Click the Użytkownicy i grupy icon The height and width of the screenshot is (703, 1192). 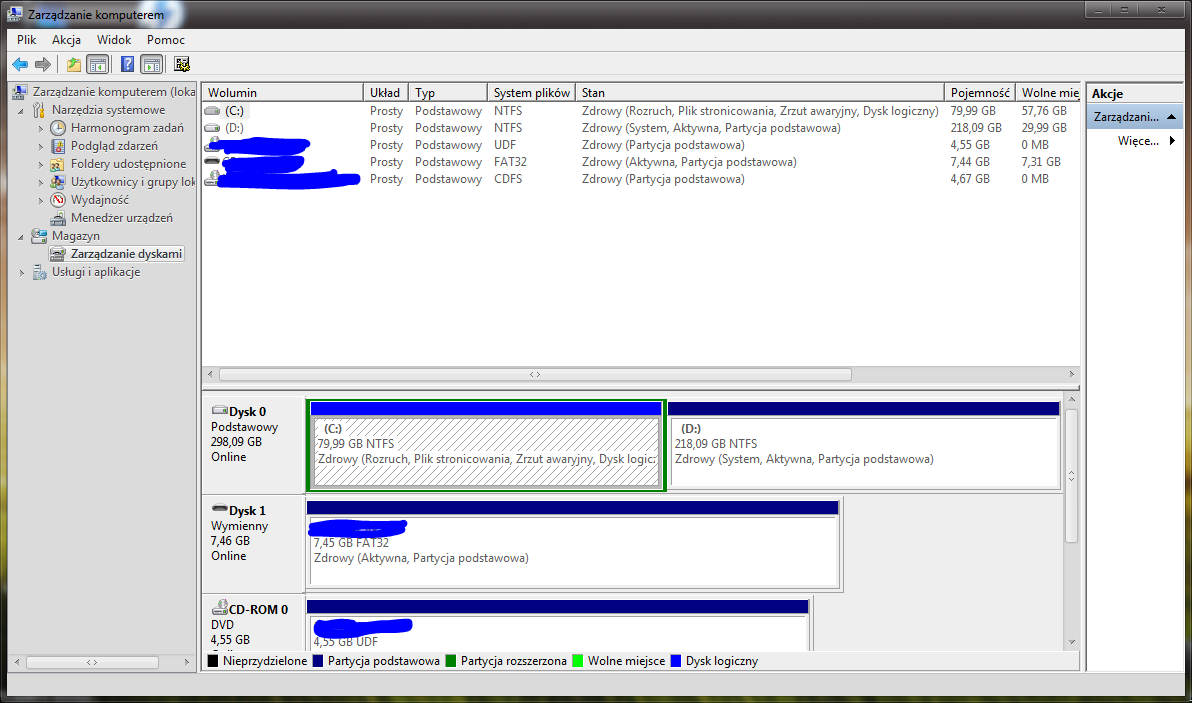pyautogui.click(x=58, y=182)
